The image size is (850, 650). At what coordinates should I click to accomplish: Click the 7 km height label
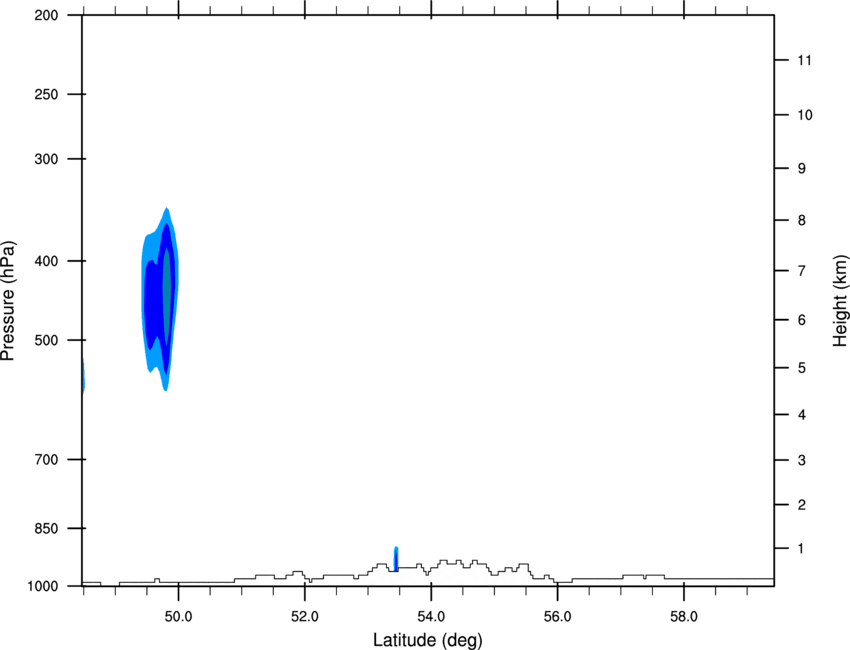(x=802, y=271)
